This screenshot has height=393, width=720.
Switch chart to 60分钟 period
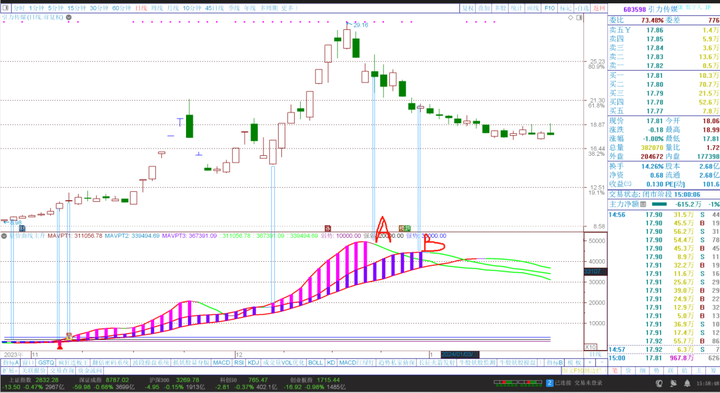(121, 8)
